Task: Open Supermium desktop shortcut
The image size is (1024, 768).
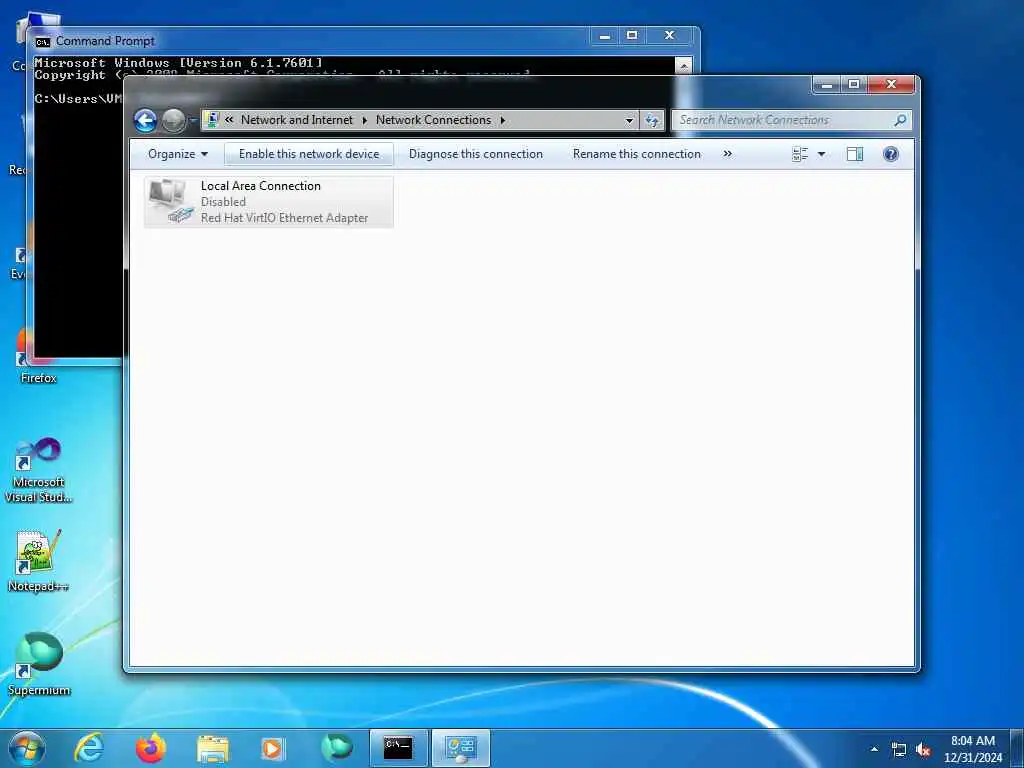Action: [x=39, y=664]
